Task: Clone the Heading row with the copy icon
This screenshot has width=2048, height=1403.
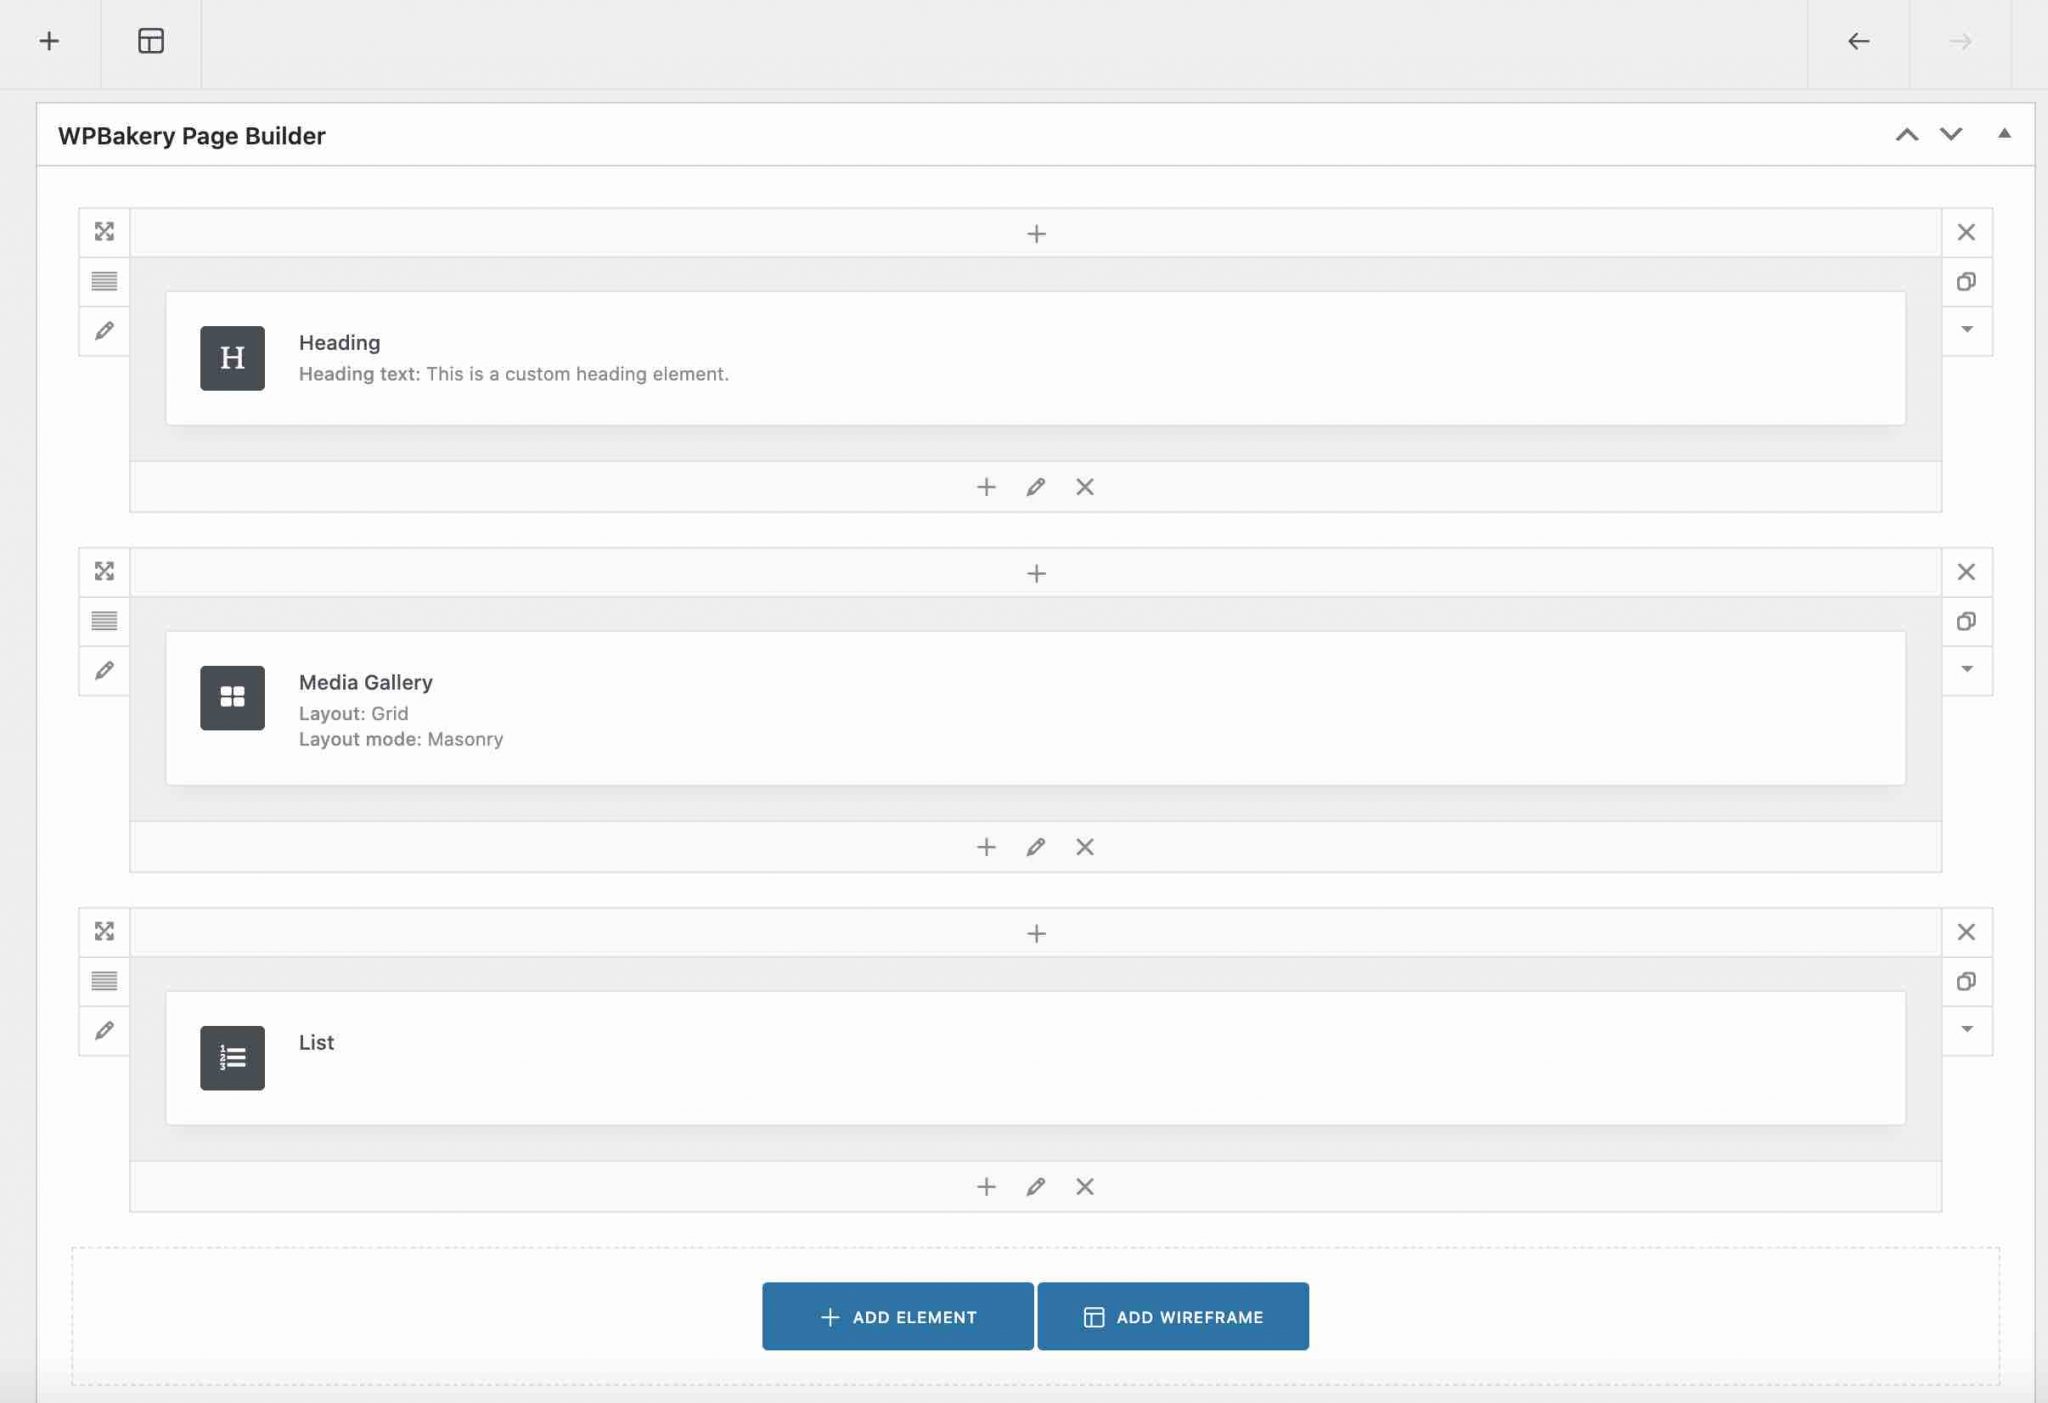Action: click(x=1967, y=282)
